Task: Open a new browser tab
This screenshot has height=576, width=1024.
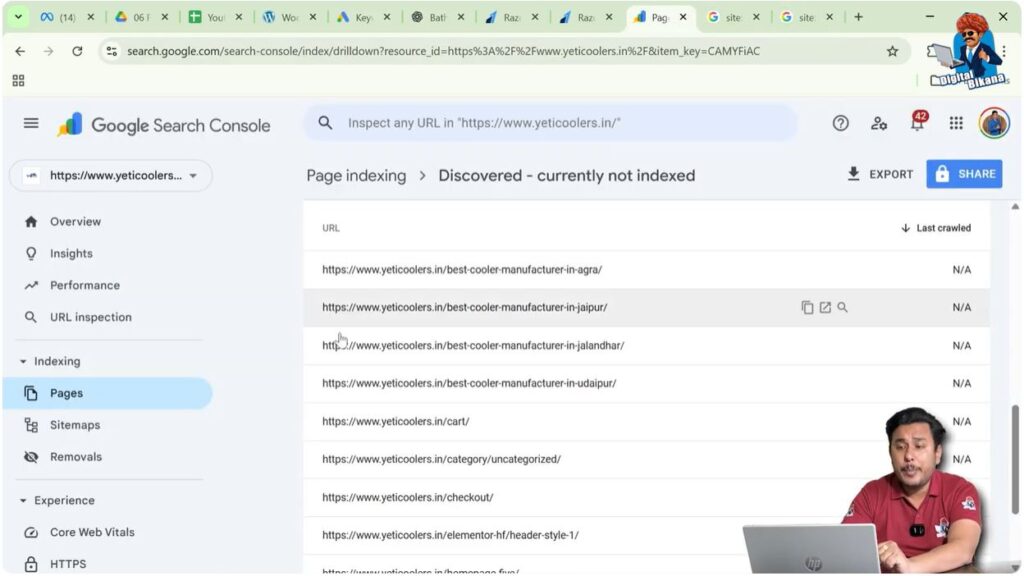Action: click(x=858, y=17)
